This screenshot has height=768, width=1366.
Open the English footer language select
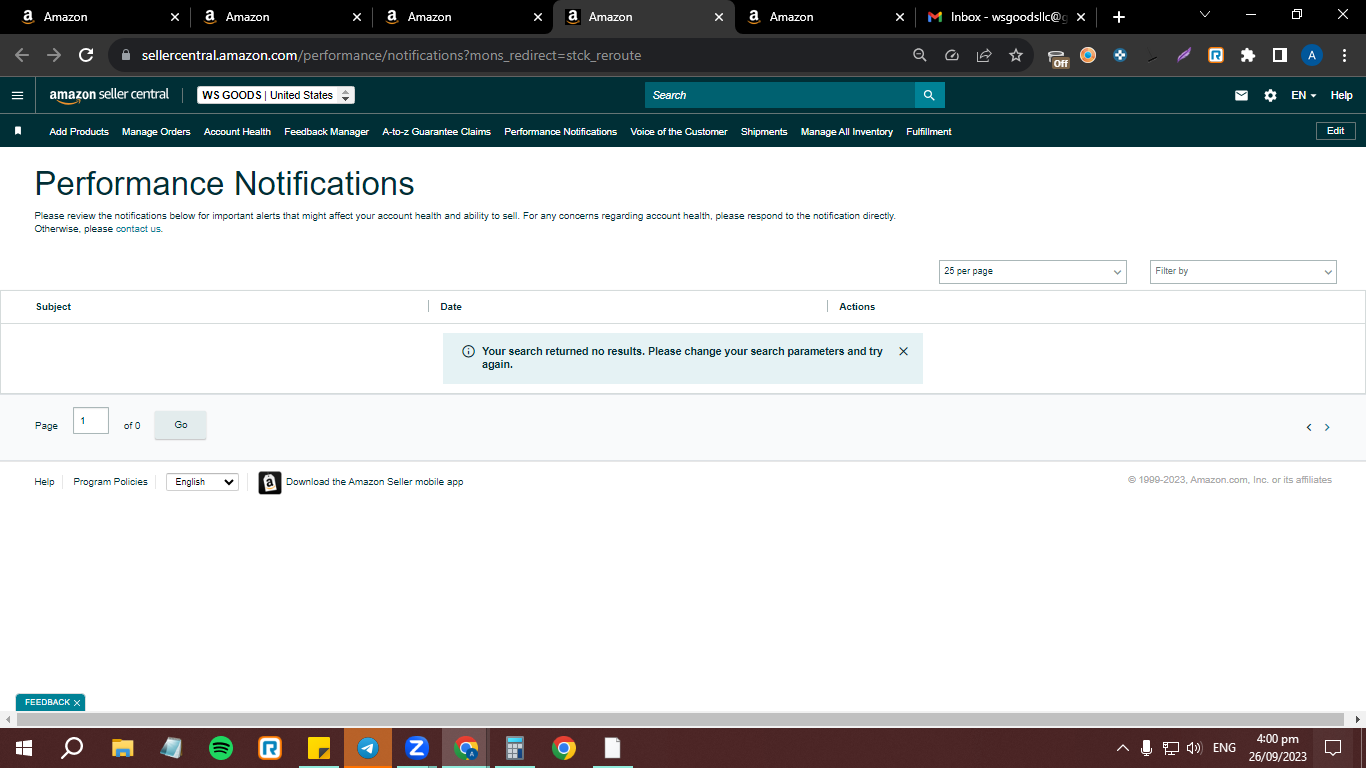click(202, 482)
